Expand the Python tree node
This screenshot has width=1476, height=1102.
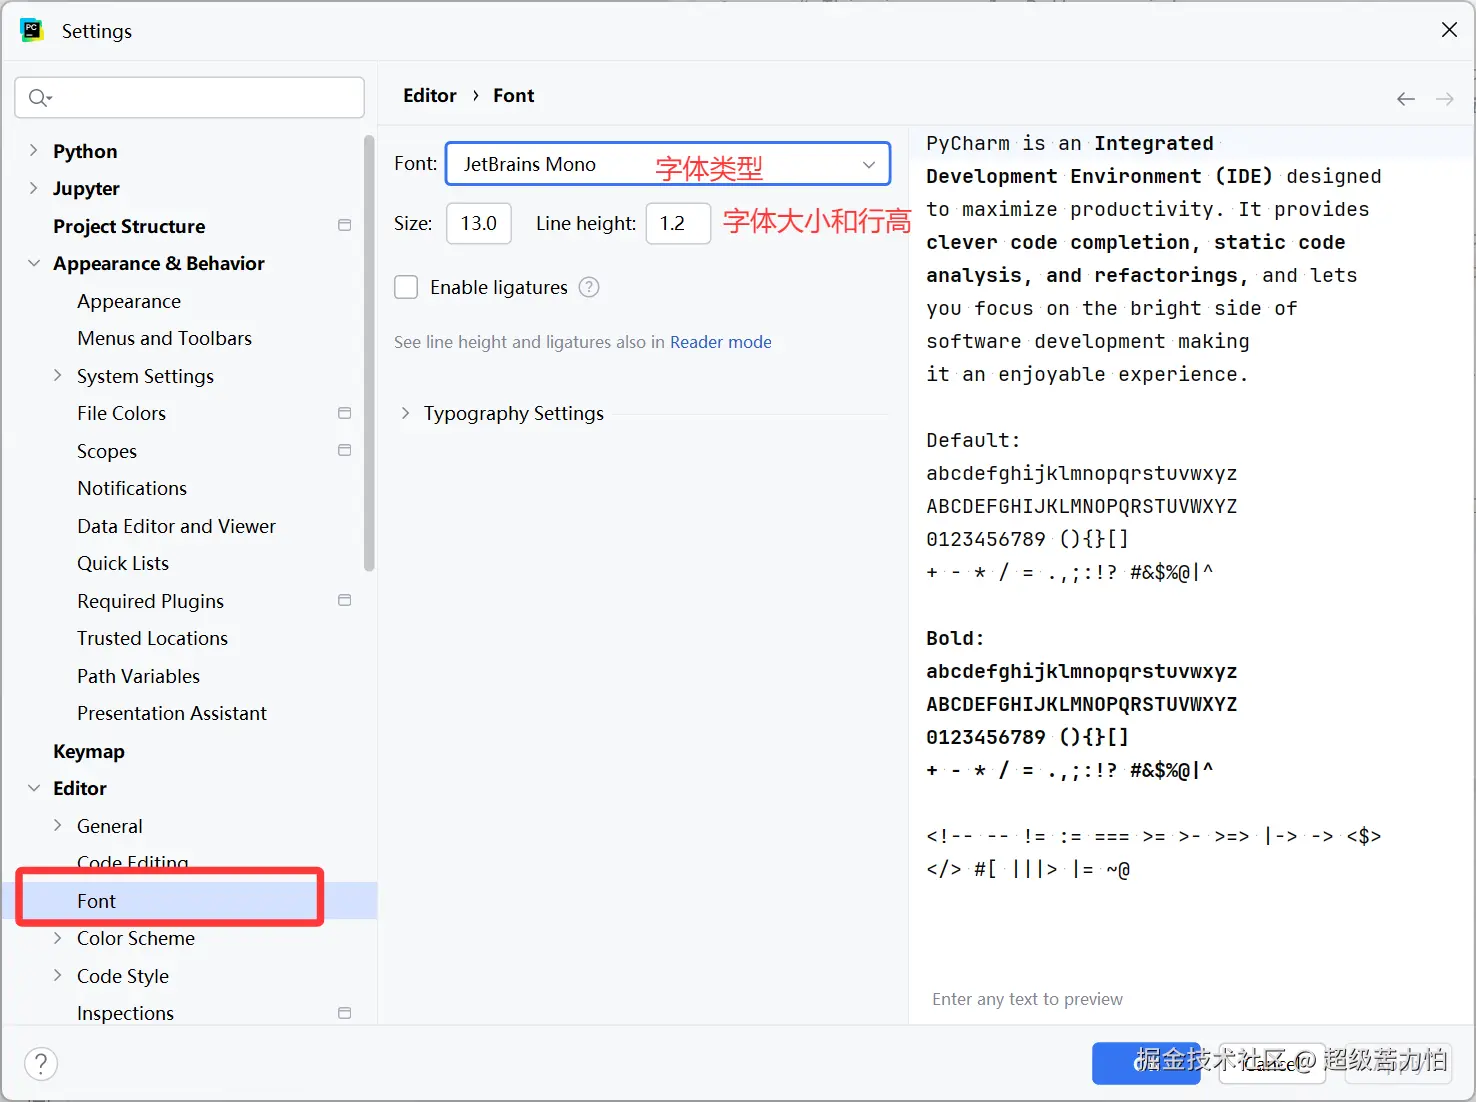(33, 150)
